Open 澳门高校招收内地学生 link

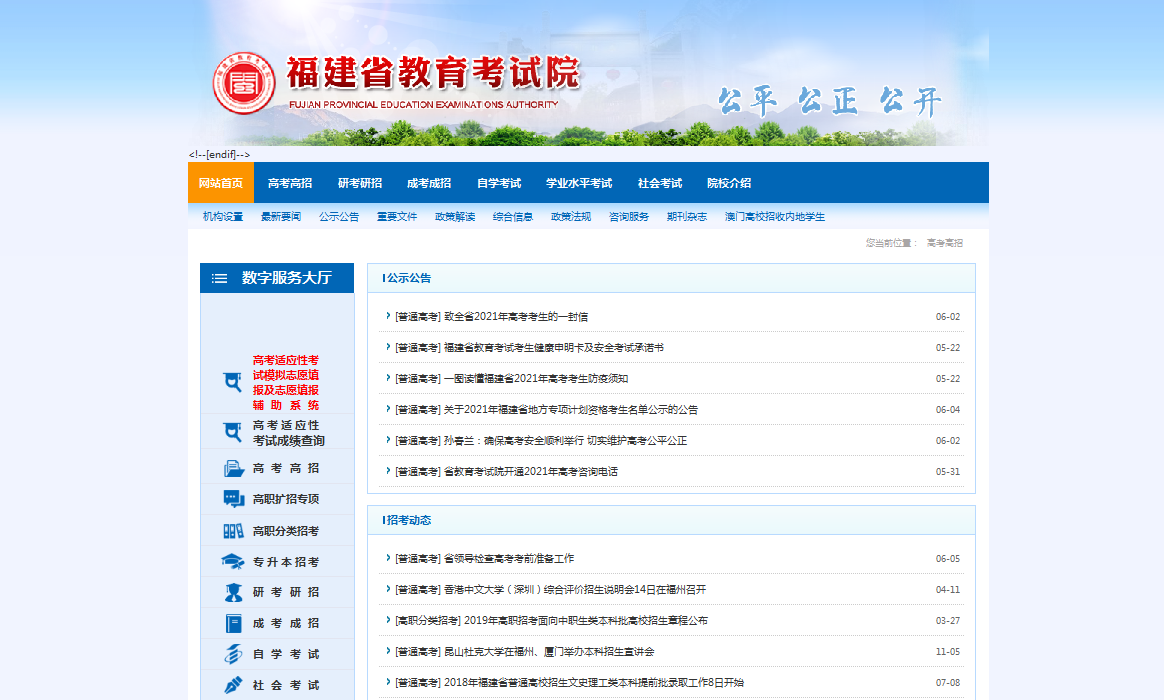click(x=775, y=217)
